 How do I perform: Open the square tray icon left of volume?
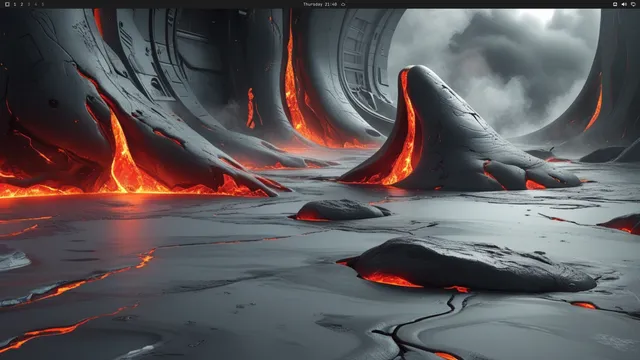tap(615, 4)
